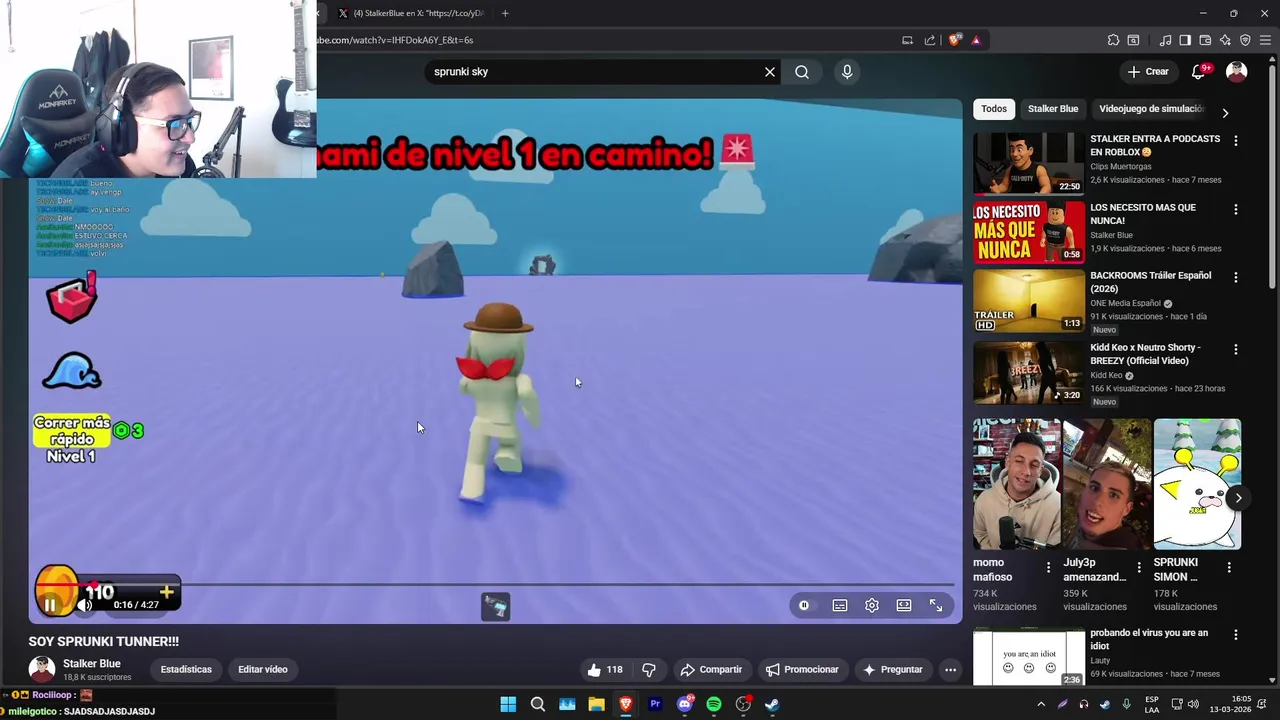Click the 0:16 / 4:27 time display
The width and height of the screenshot is (1280, 720).
coord(137,605)
